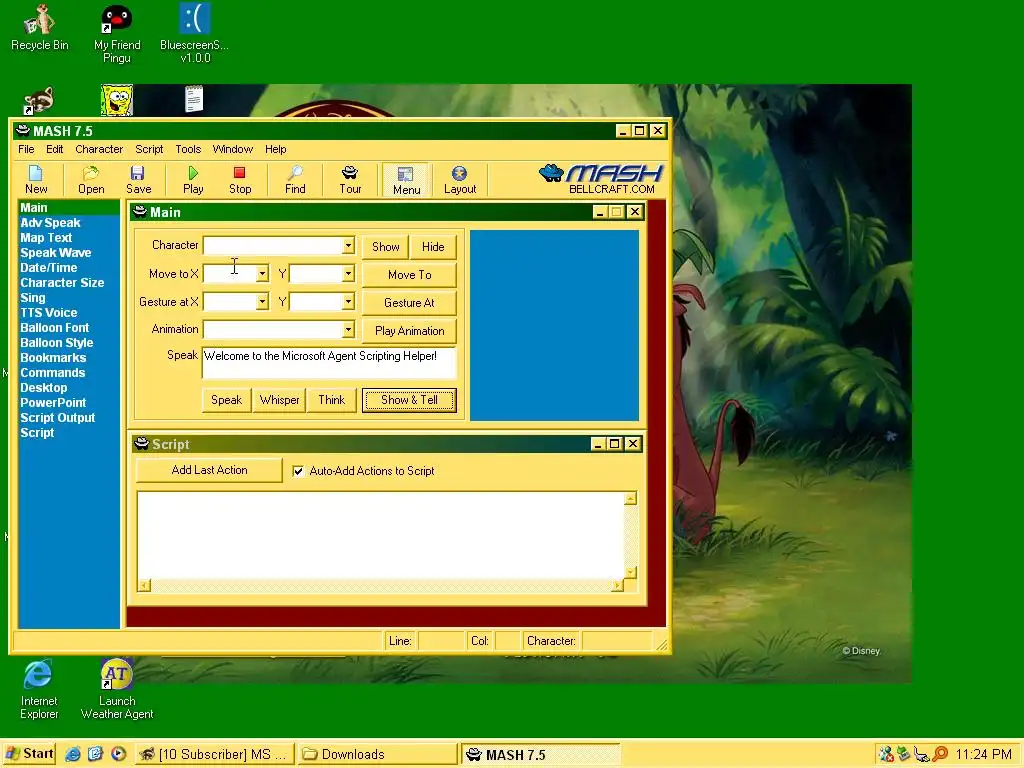This screenshot has width=1024, height=768.
Task: Click the Media Player quick launch icon
Action: click(x=118, y=754)
